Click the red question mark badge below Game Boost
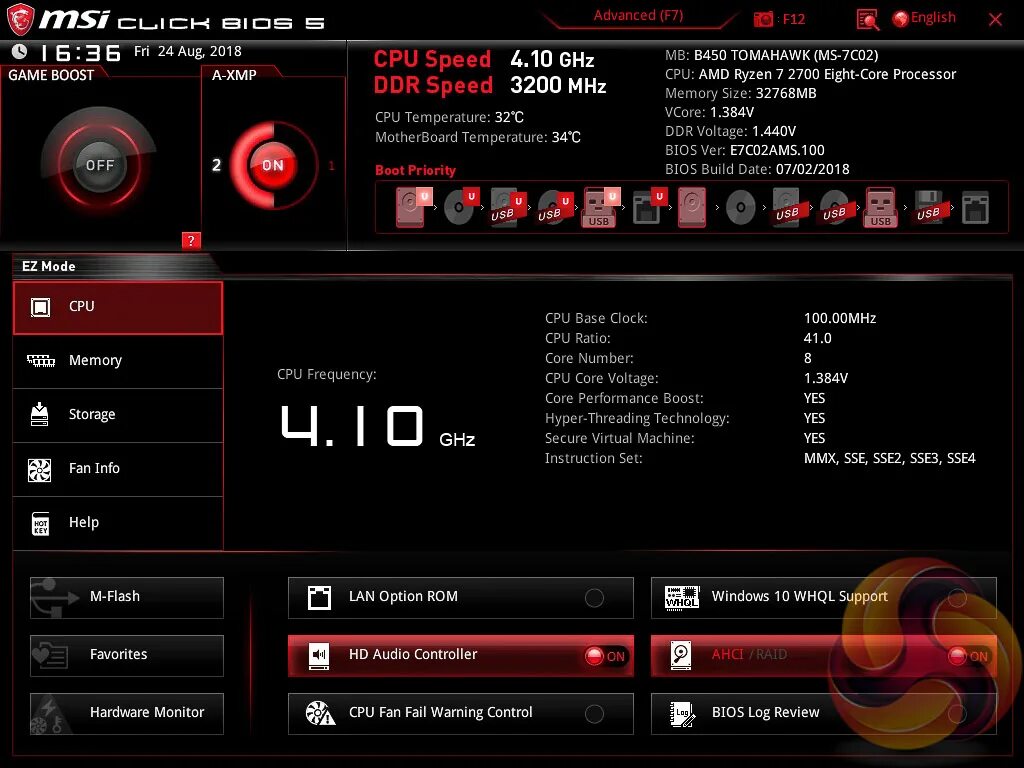The height and width of the screenshot is (768, 1024). 191,240
